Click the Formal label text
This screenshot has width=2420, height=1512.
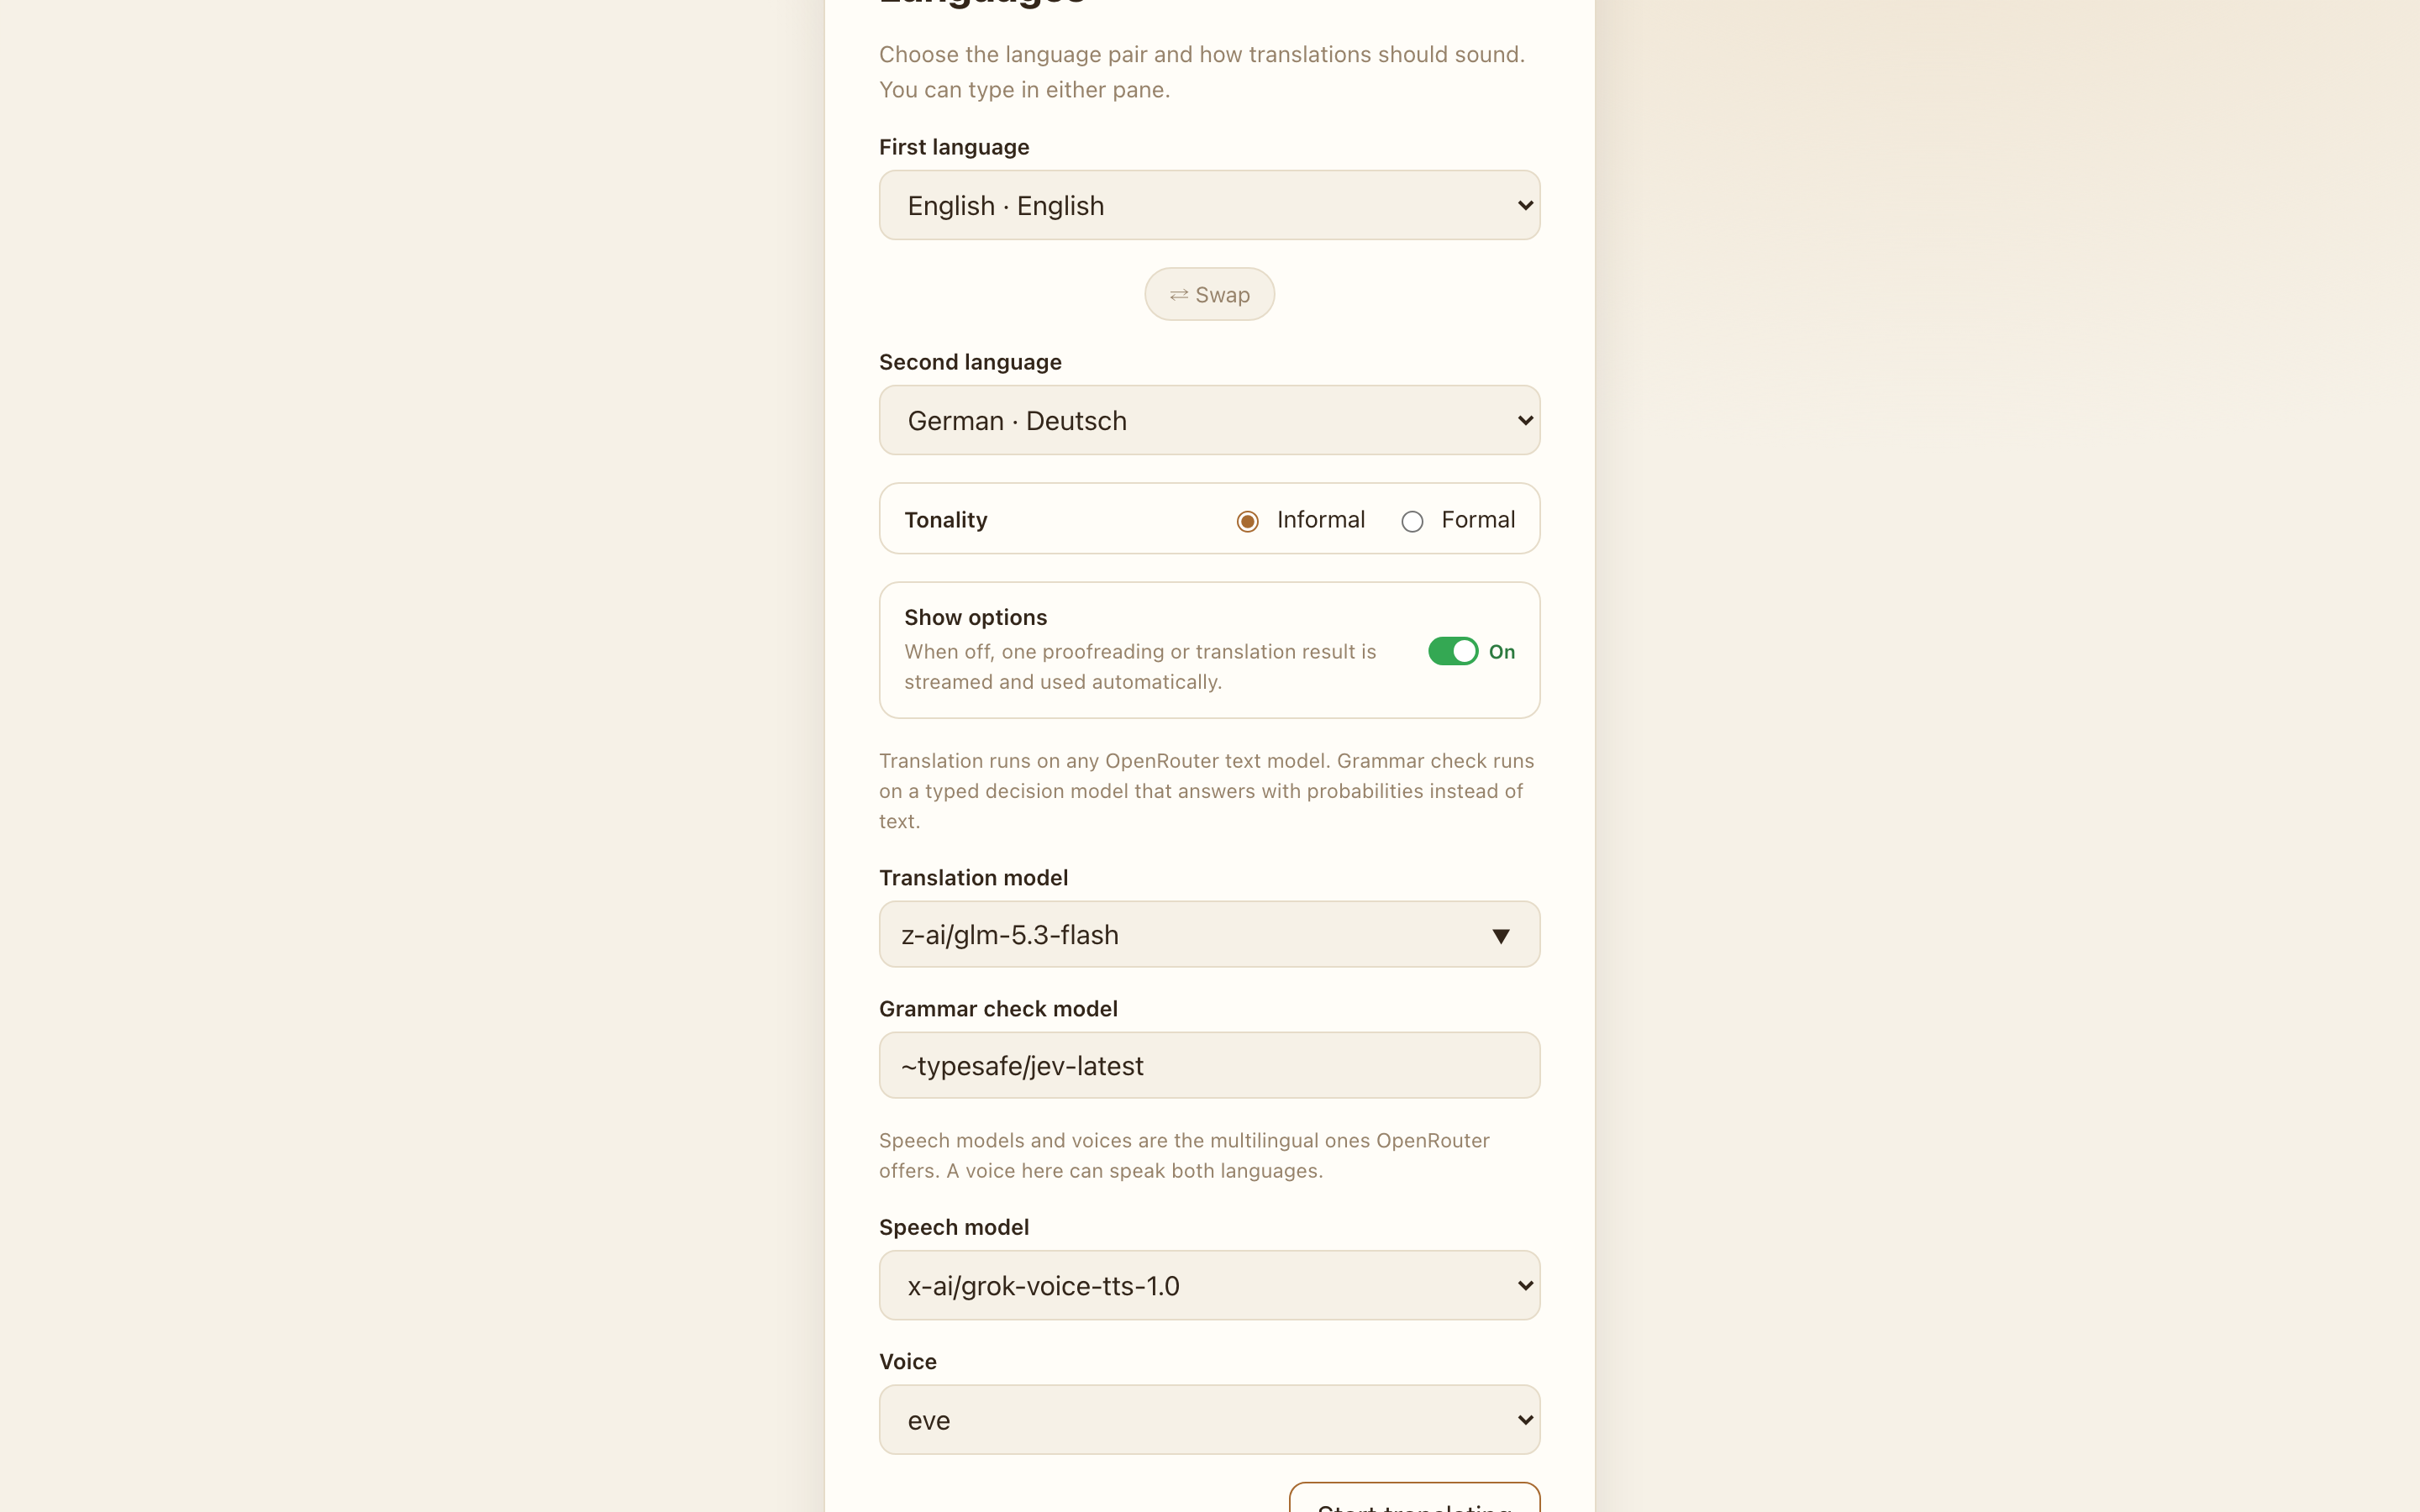click(1478, 520)
